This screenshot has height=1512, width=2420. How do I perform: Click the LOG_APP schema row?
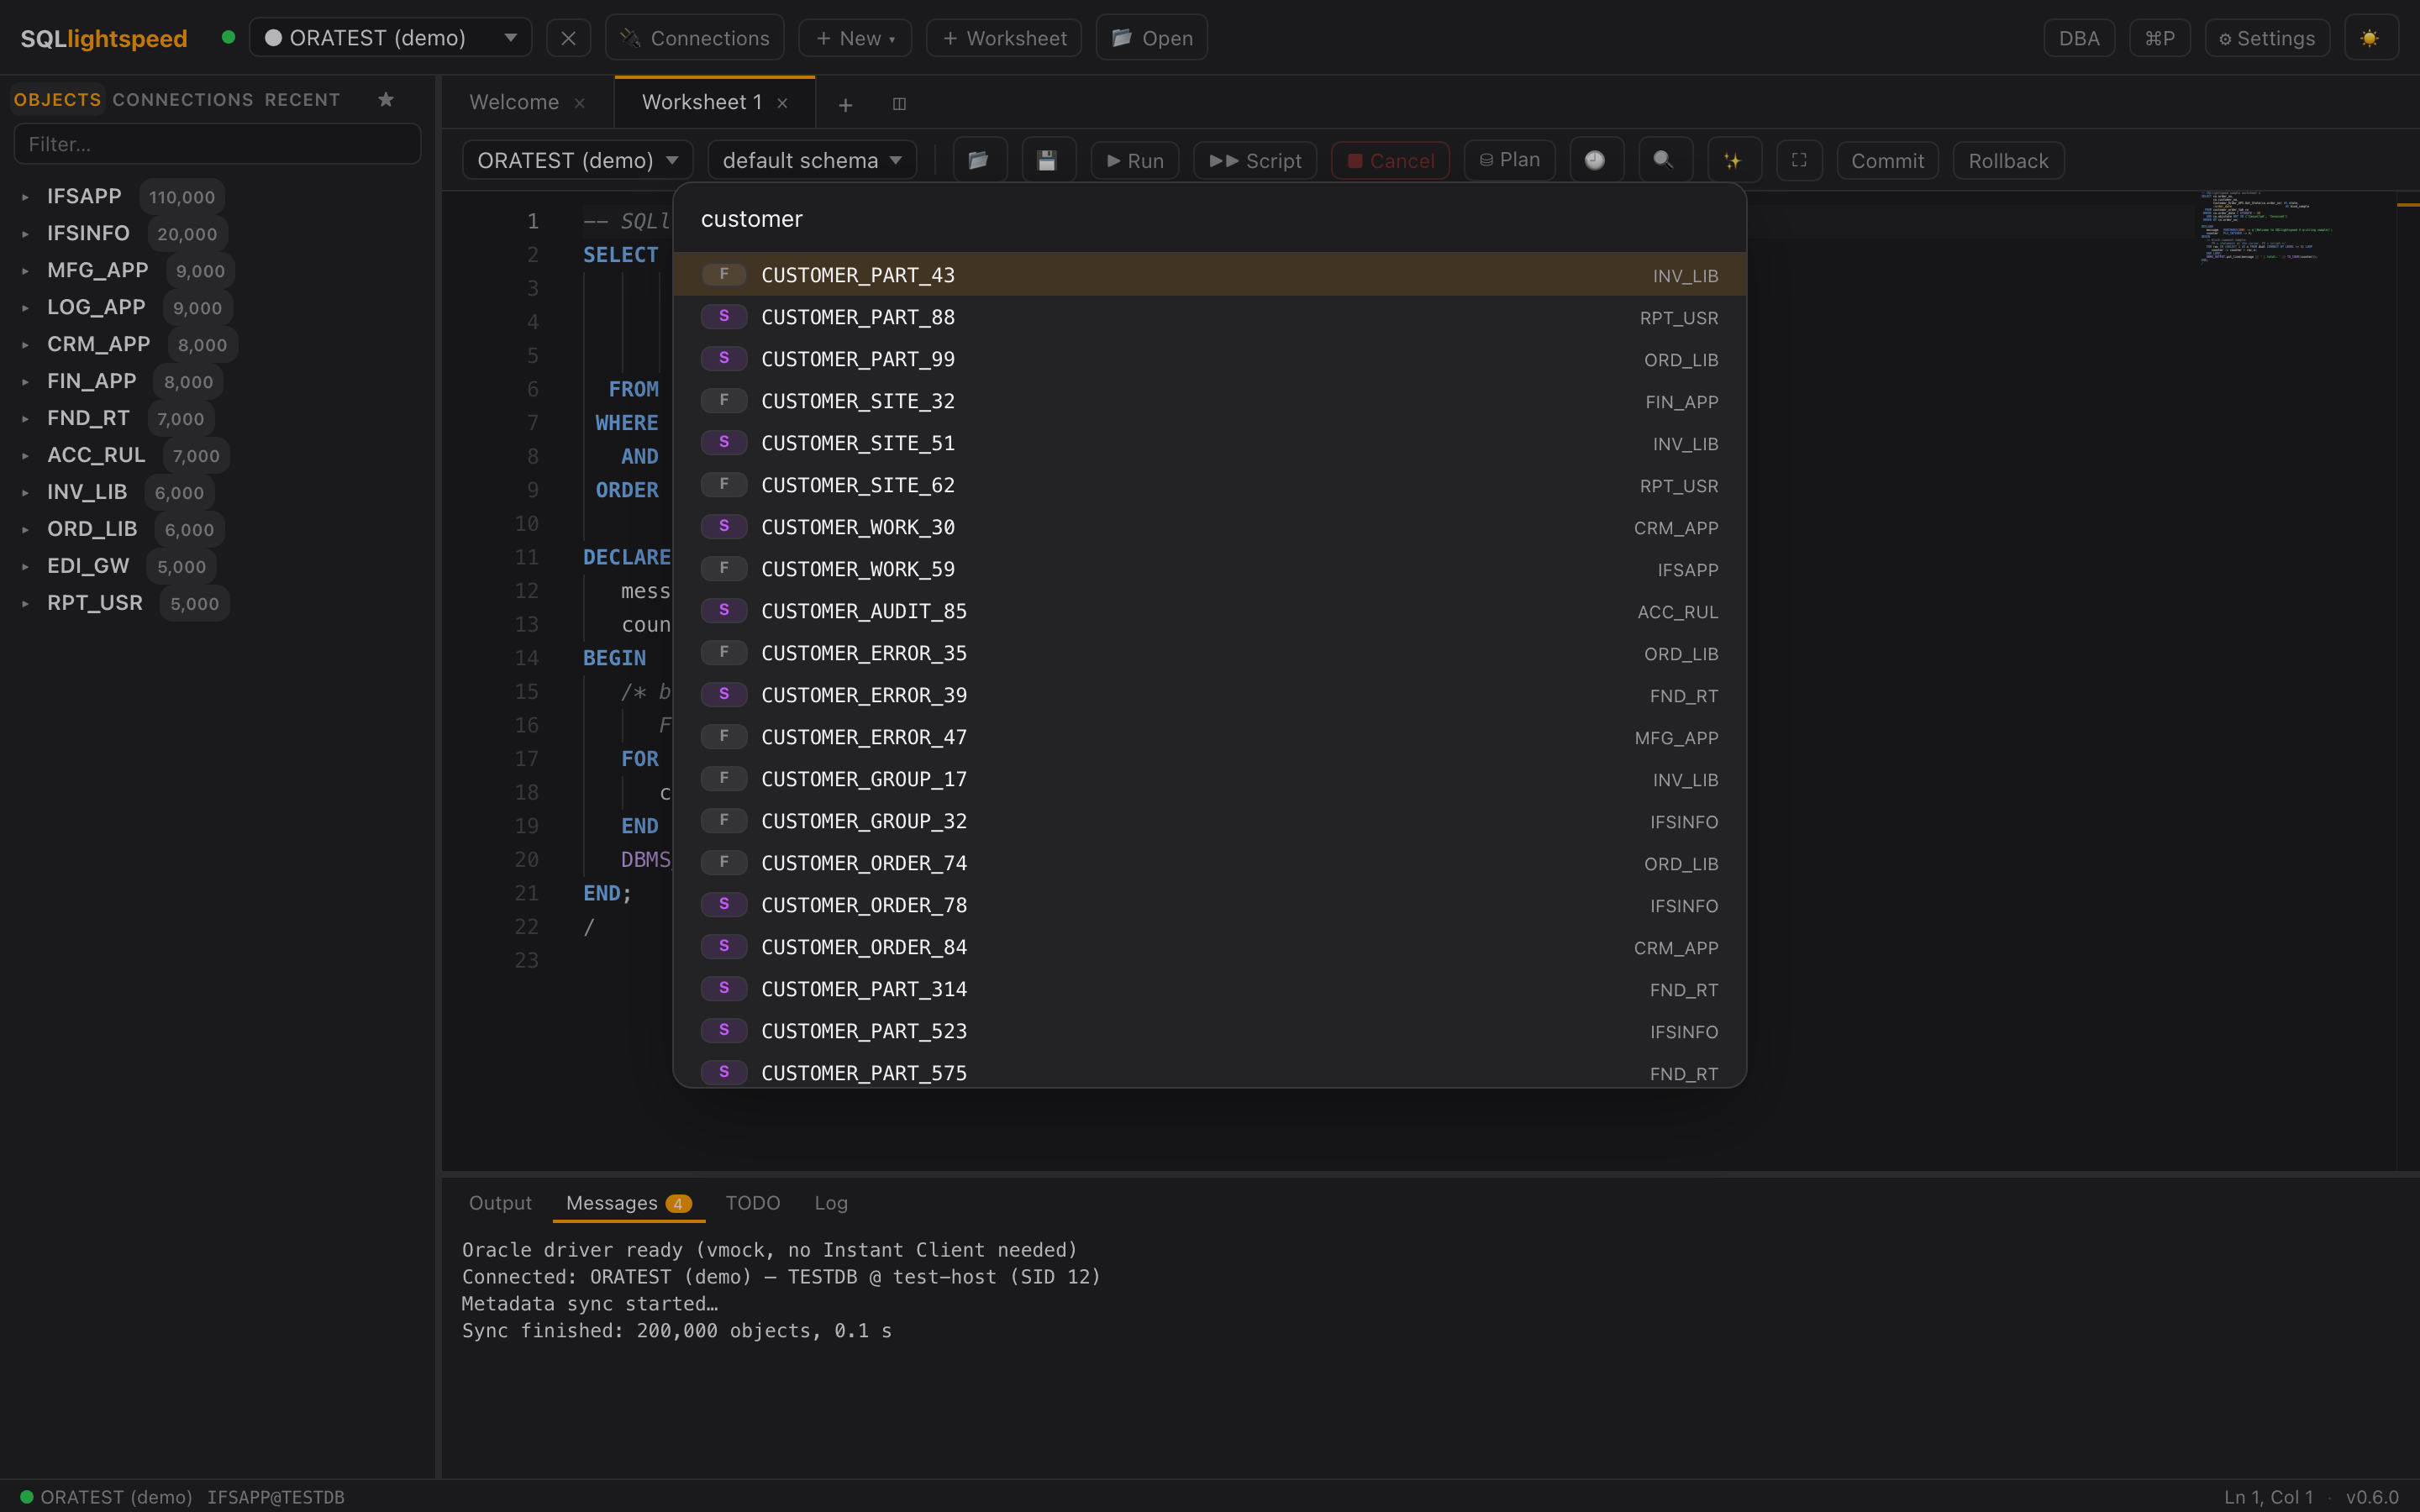coord(217,308)
